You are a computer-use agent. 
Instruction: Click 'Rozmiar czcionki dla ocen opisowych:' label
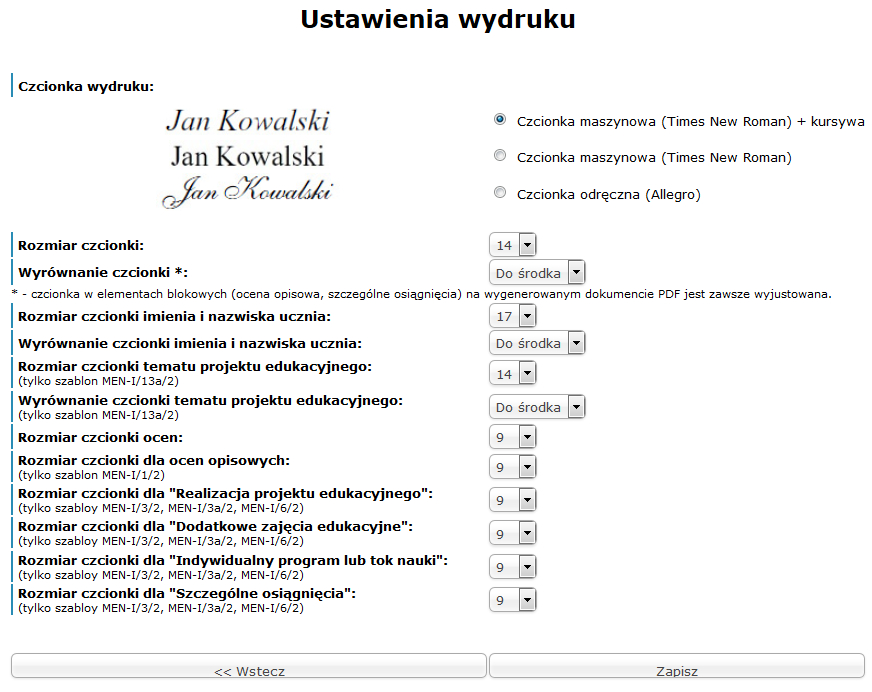coord(154,461)
